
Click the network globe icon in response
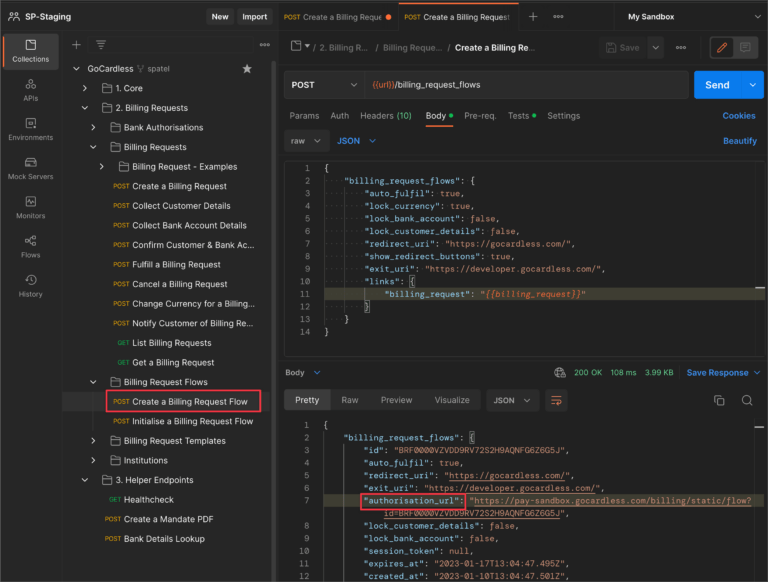tap(560, 373)
